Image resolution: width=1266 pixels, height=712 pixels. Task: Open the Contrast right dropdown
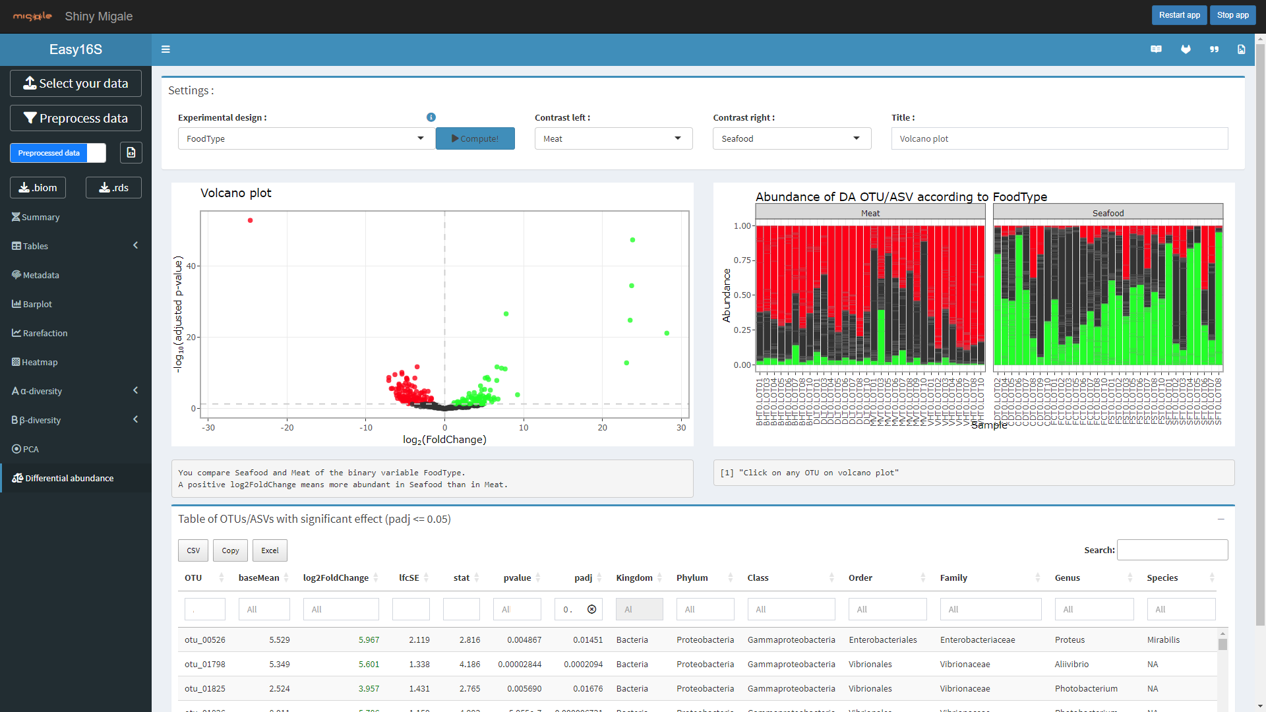tap(791, 139)
